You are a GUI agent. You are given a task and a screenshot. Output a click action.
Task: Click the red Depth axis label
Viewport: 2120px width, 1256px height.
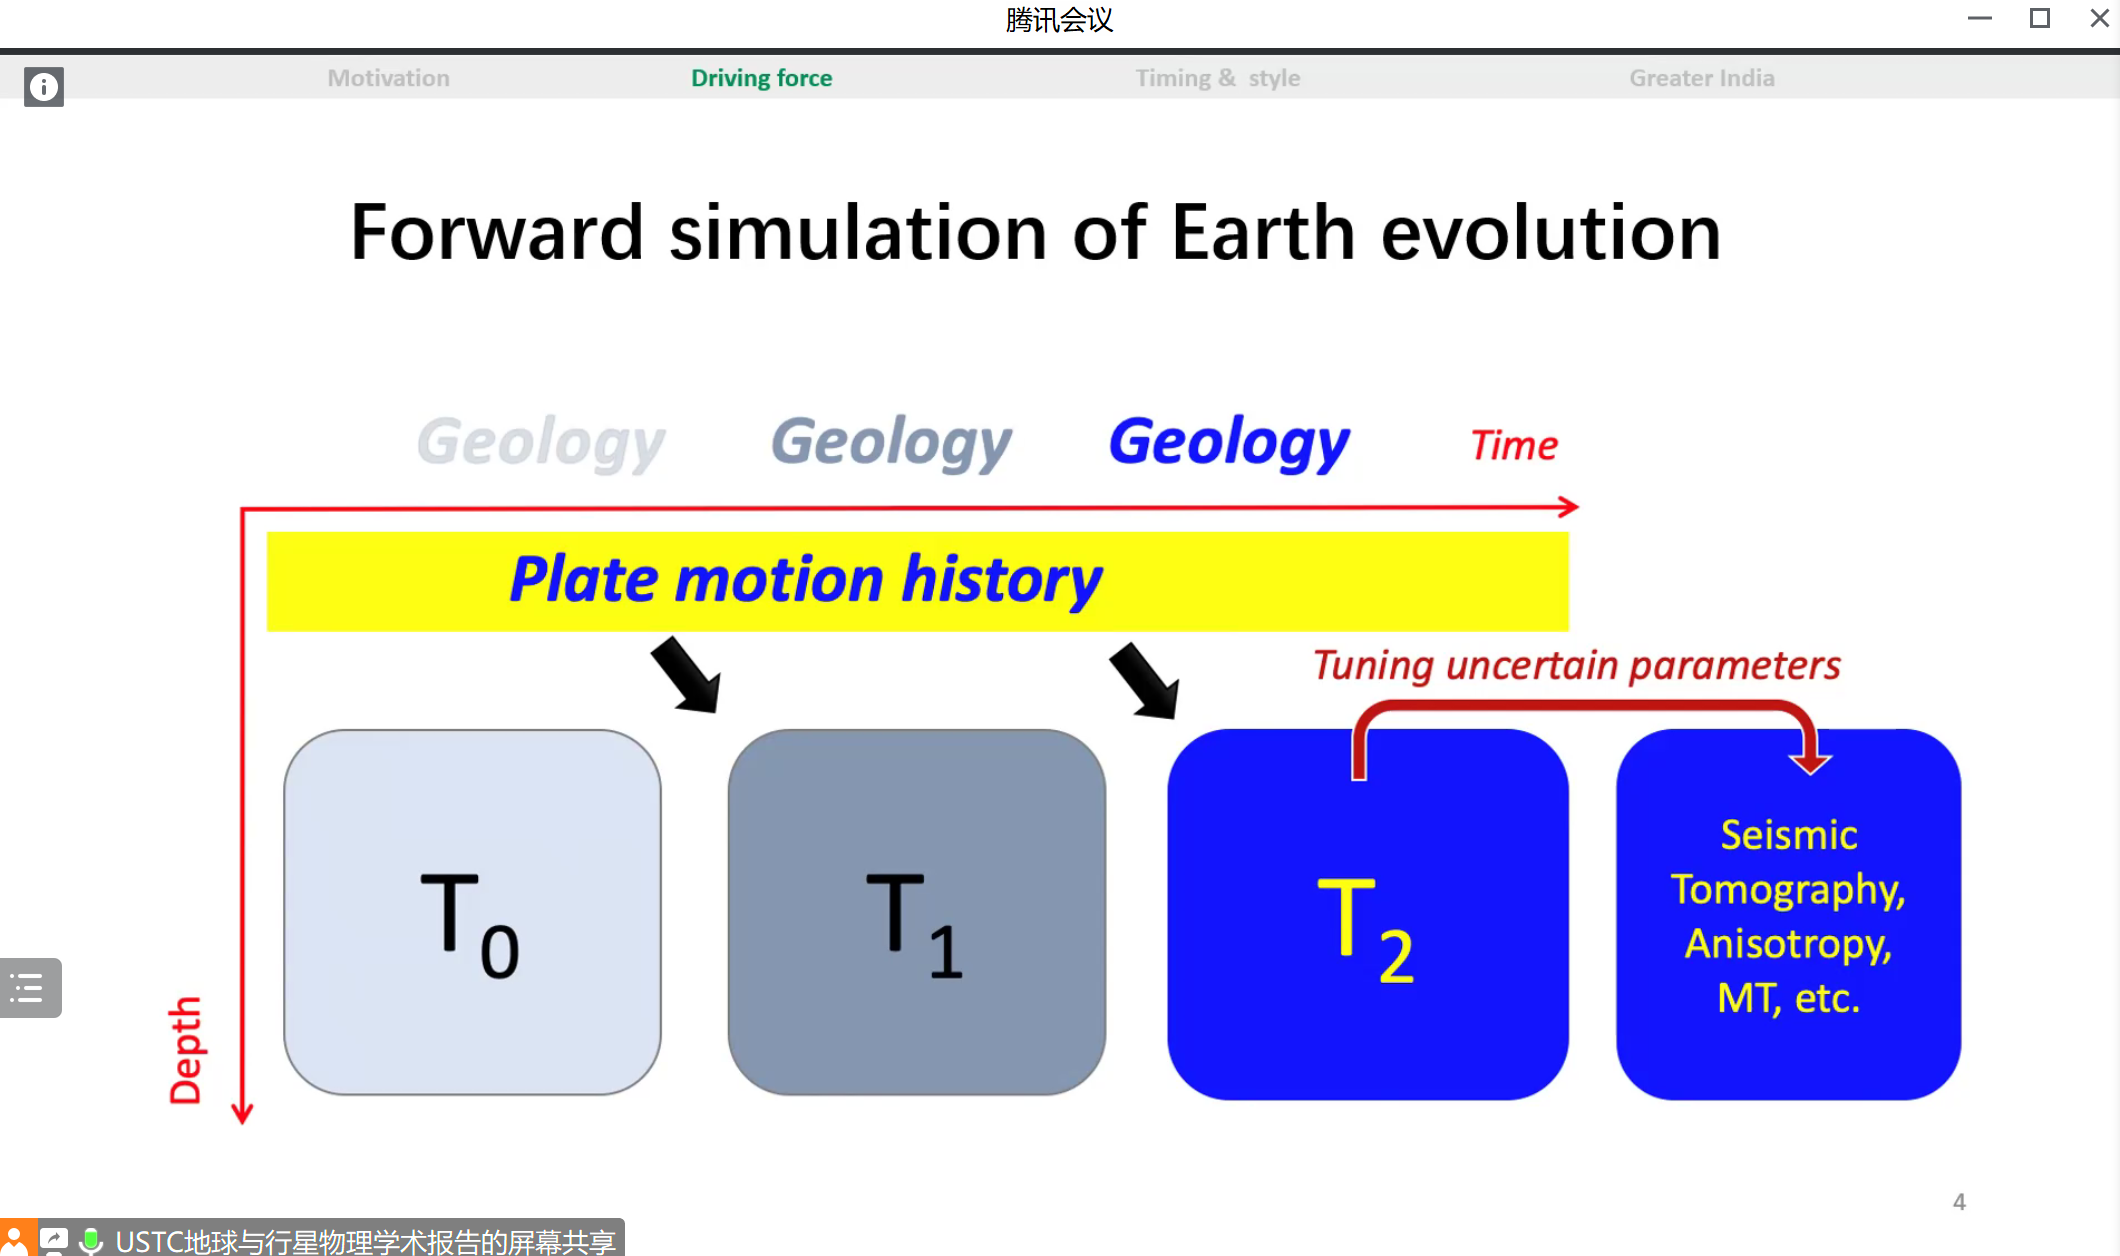[186, 1050]
